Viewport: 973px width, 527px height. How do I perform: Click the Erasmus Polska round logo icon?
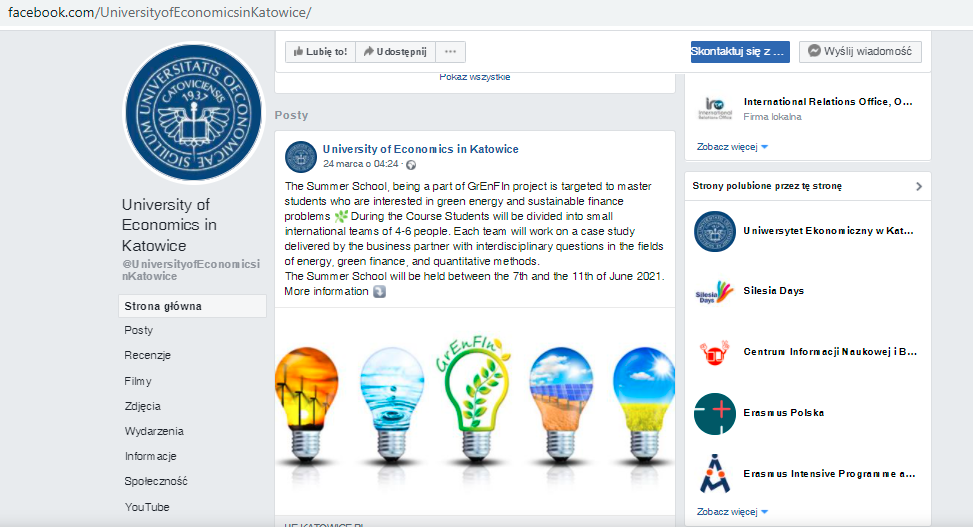pos(715,413)
